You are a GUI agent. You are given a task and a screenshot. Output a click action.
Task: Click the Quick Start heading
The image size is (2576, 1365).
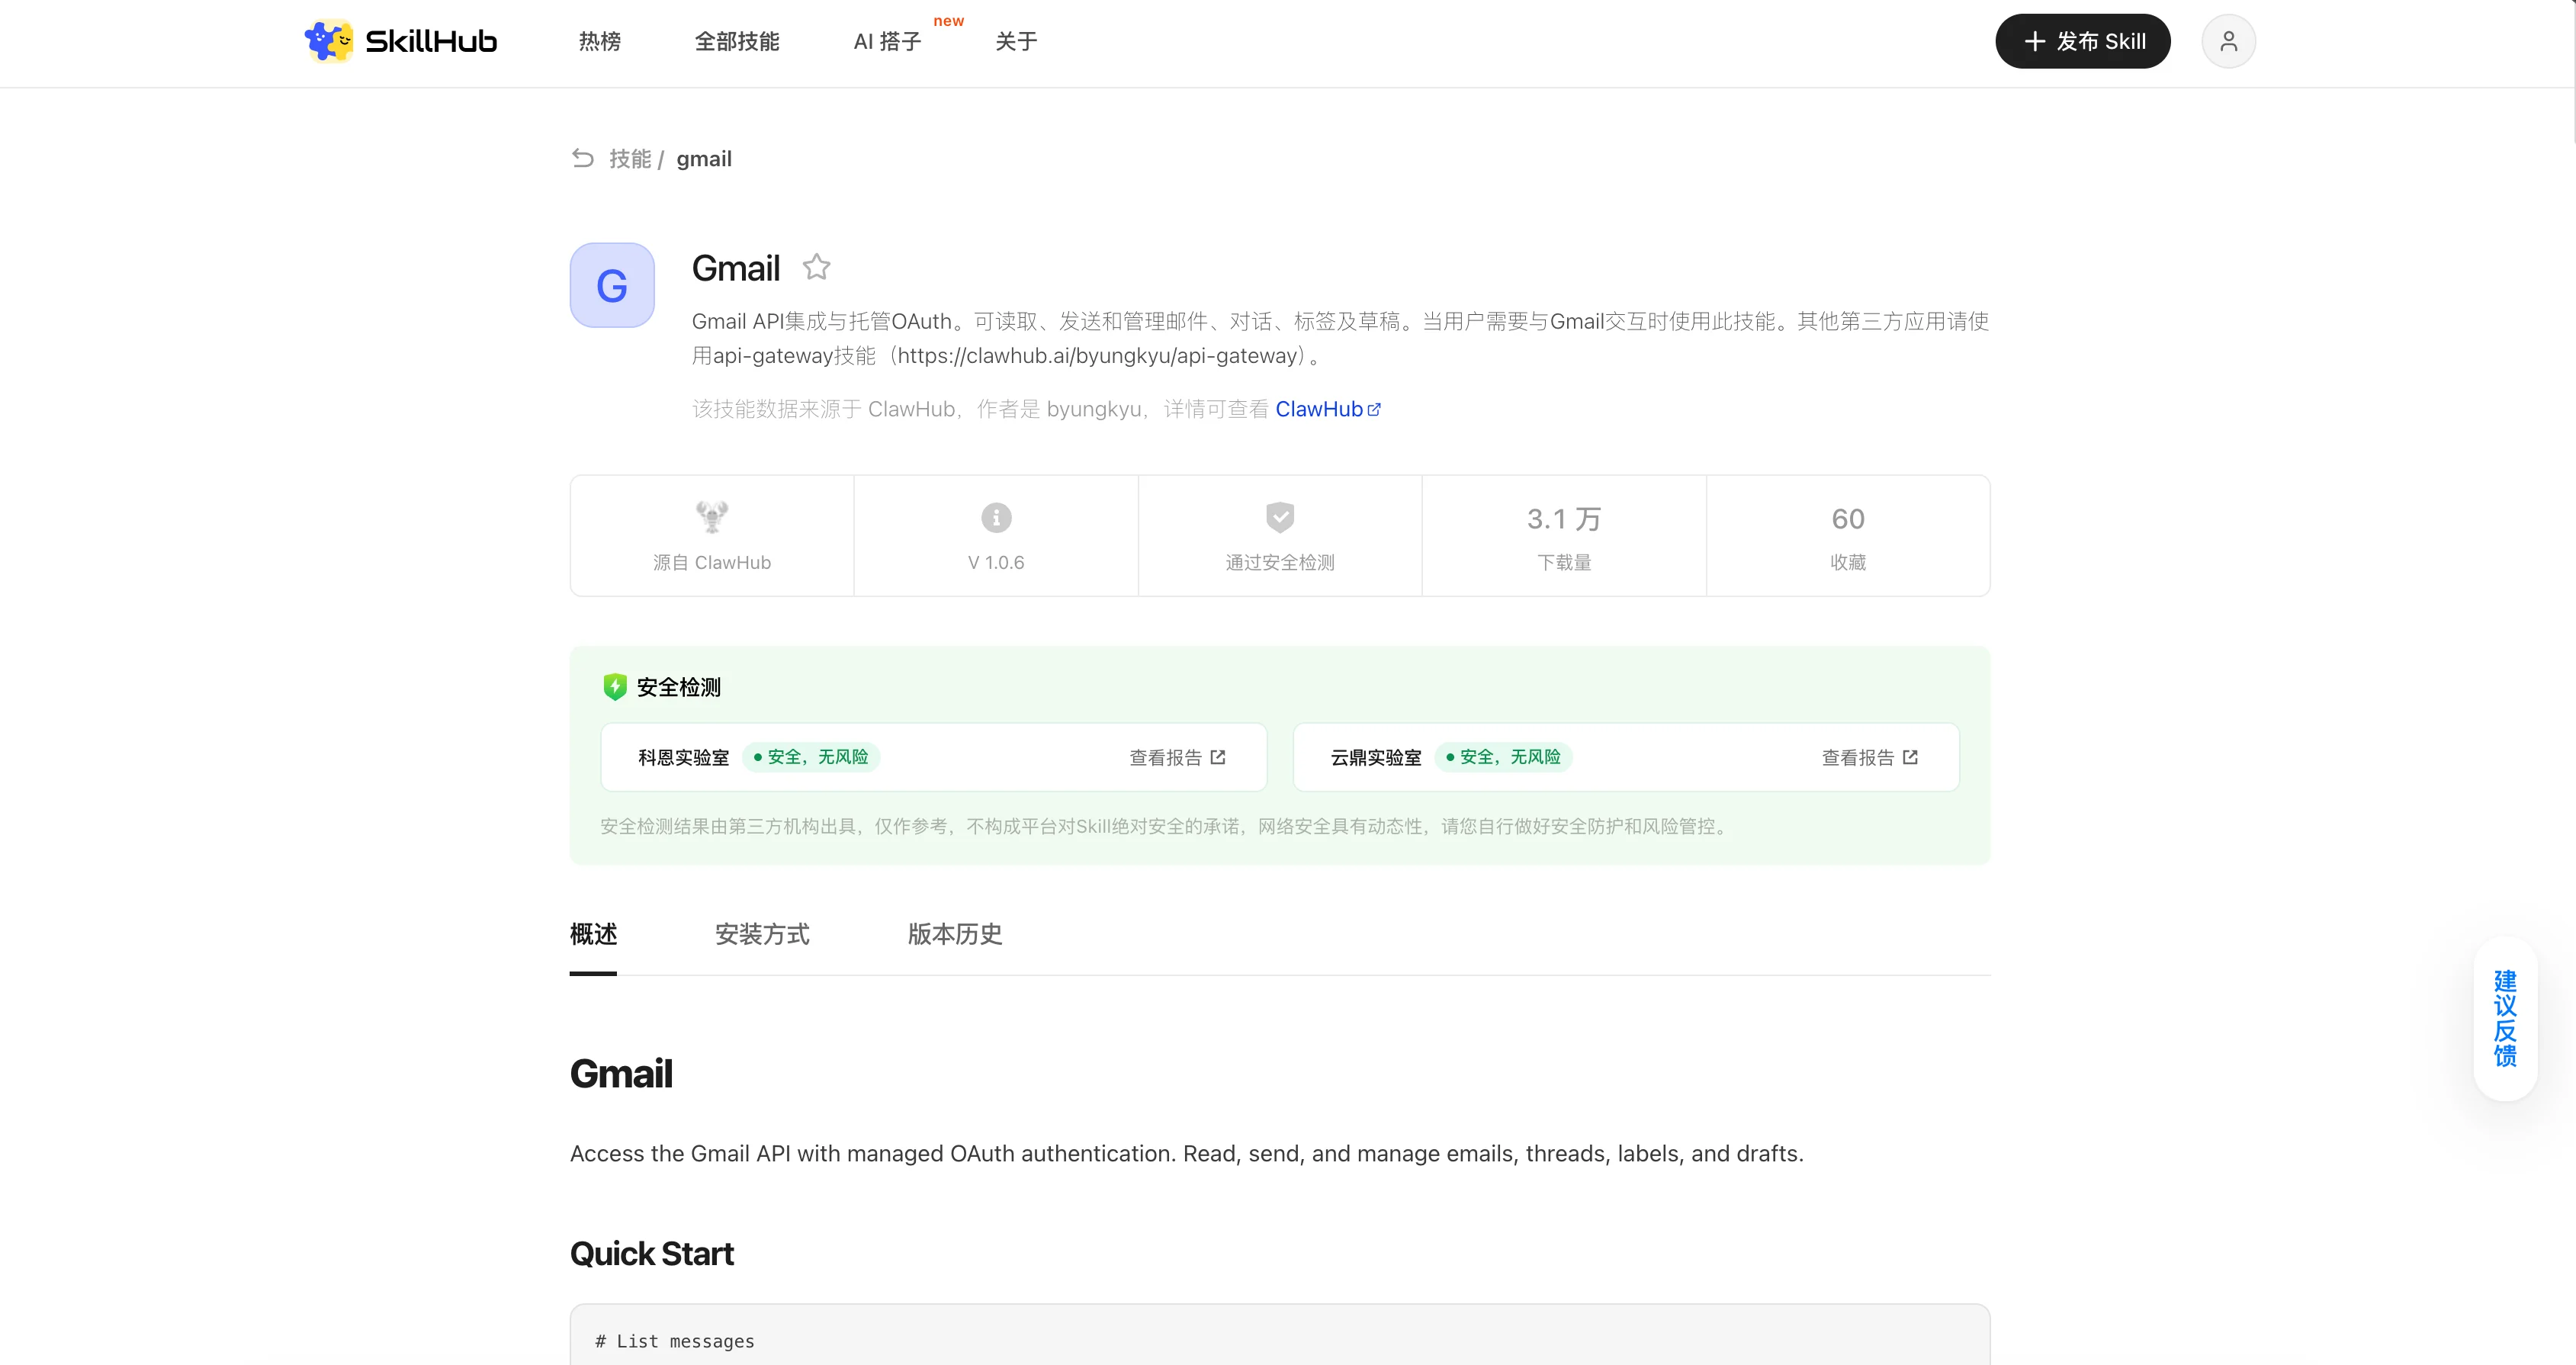pos(652,1253)
